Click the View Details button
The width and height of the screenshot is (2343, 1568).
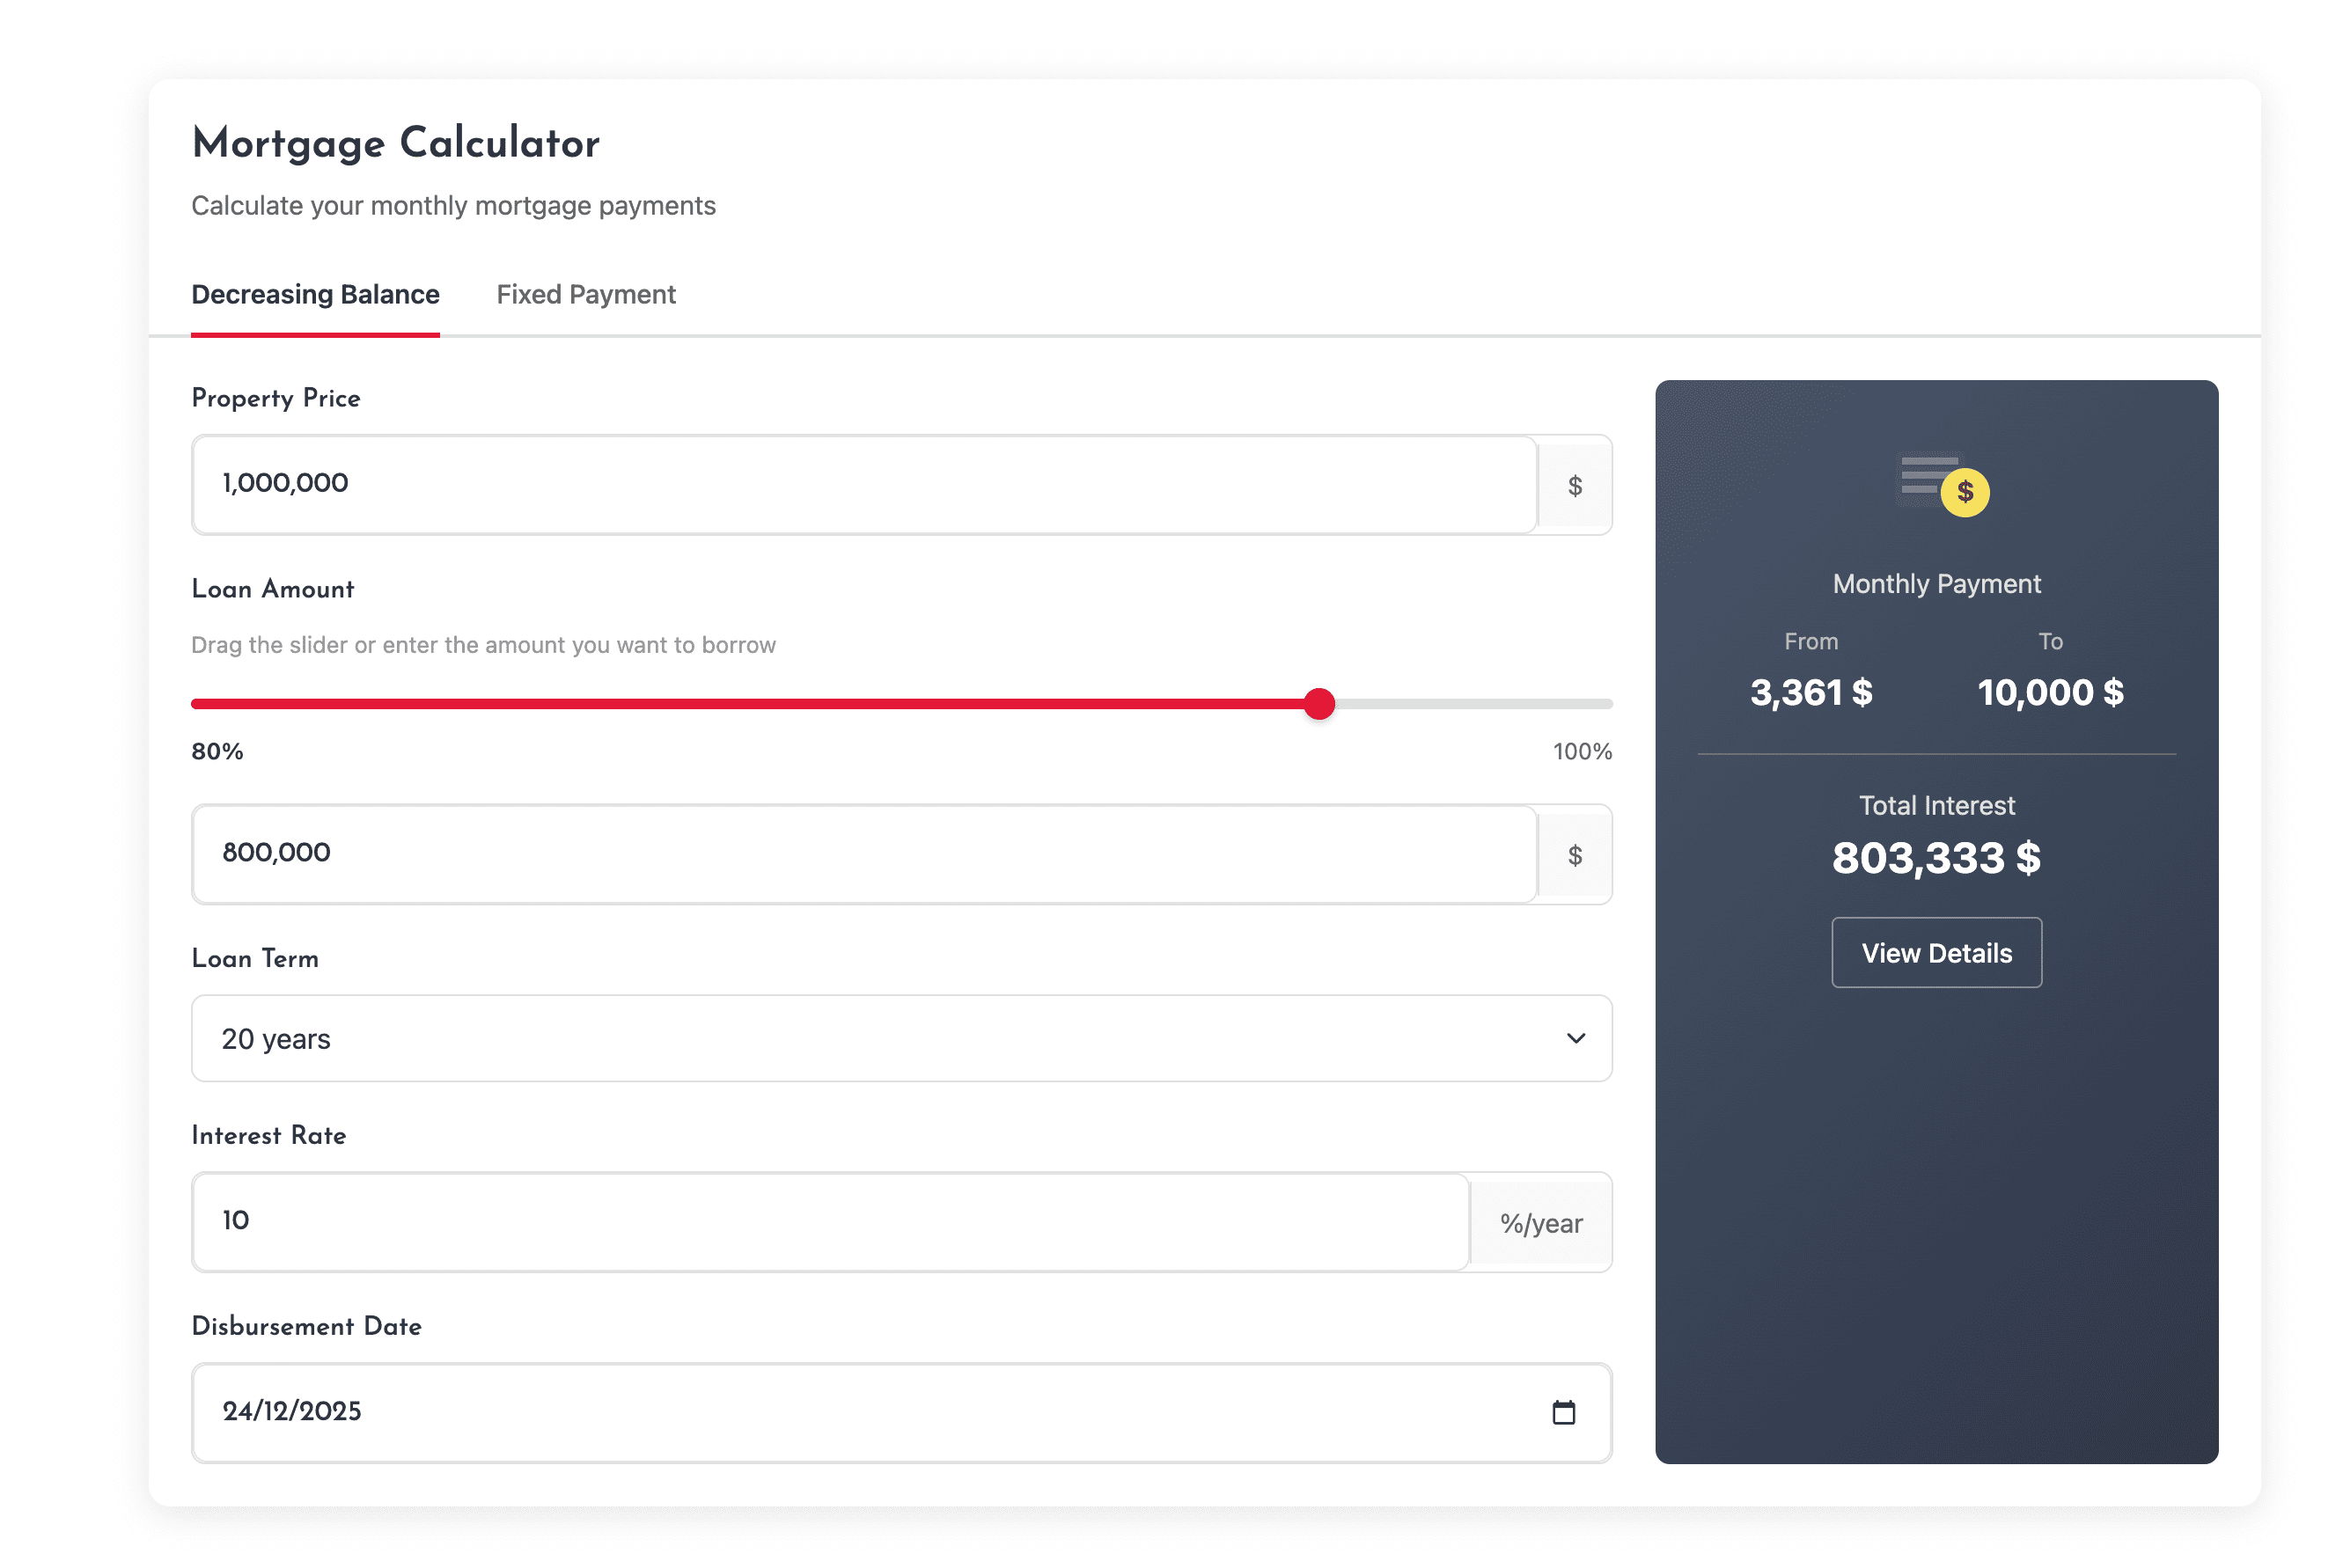[x=1936, y=952]
